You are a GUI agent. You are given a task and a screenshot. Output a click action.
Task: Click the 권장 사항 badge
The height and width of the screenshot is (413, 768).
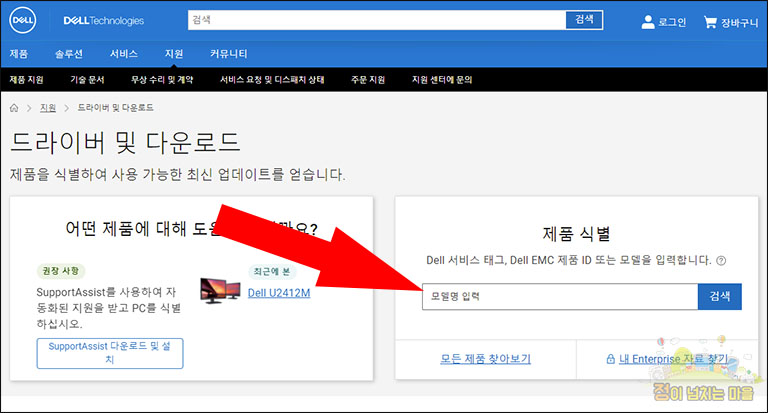pos(61,271)
